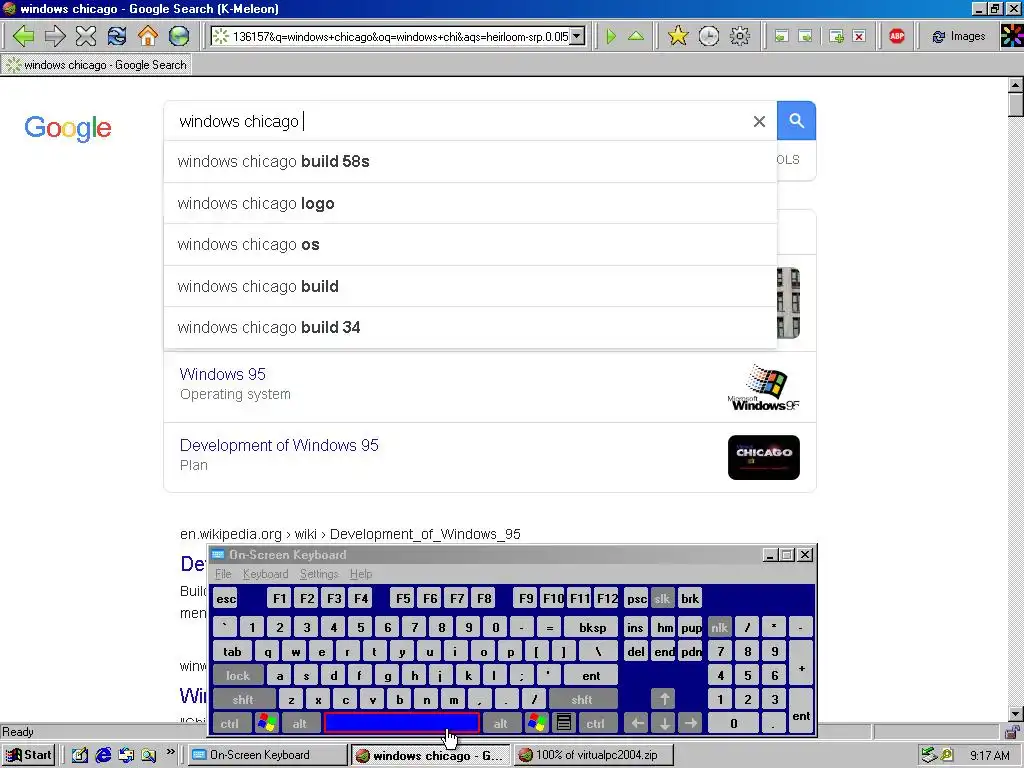Image resolution: width=1024 pixels, height=768 pixels.
Task: Click the Google logo
Action: coord(68,128)
